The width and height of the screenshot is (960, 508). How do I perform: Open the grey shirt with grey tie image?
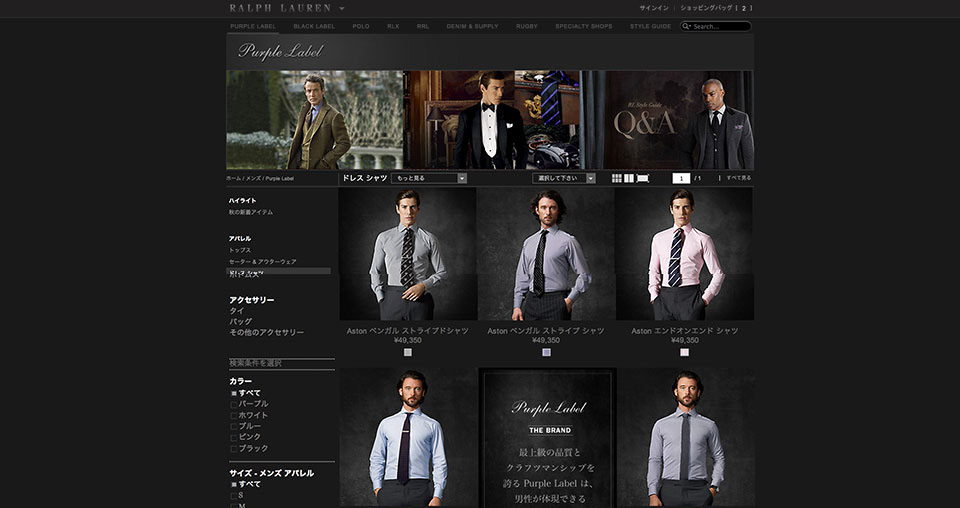(x=686, y=437)
